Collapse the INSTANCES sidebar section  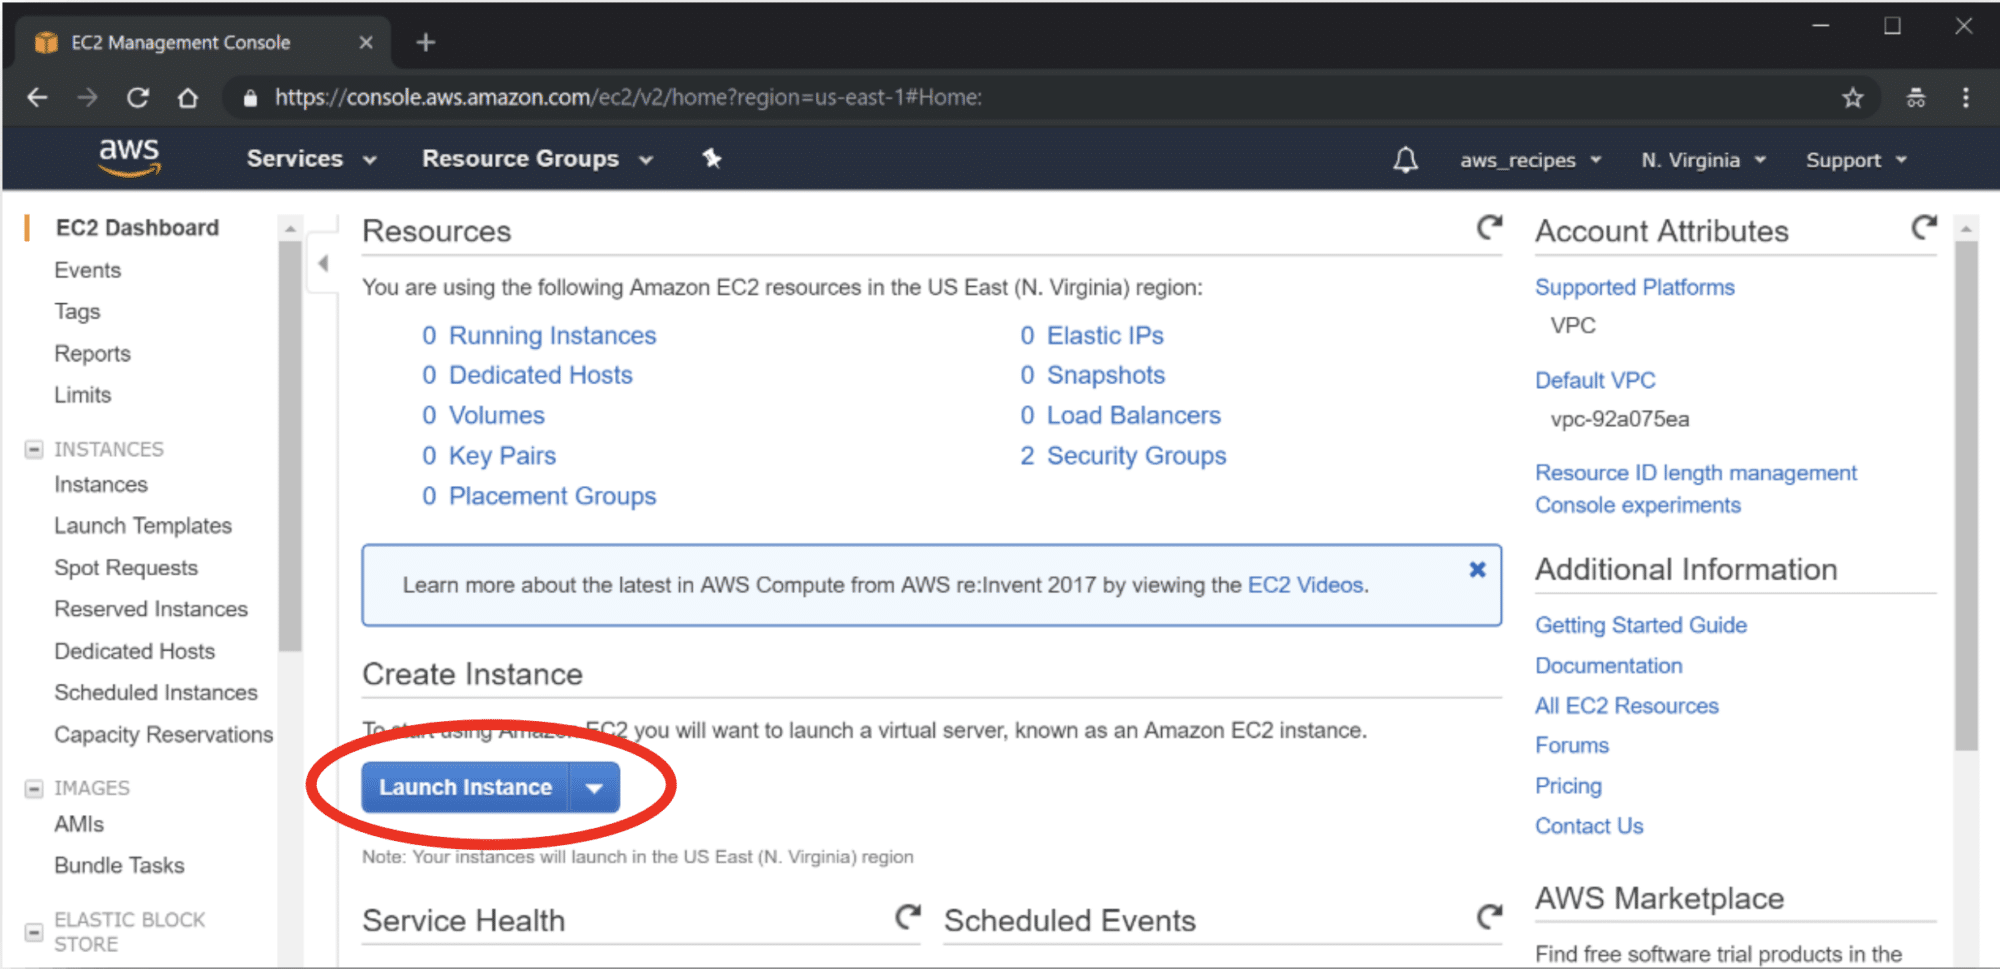tap(34, 449)
